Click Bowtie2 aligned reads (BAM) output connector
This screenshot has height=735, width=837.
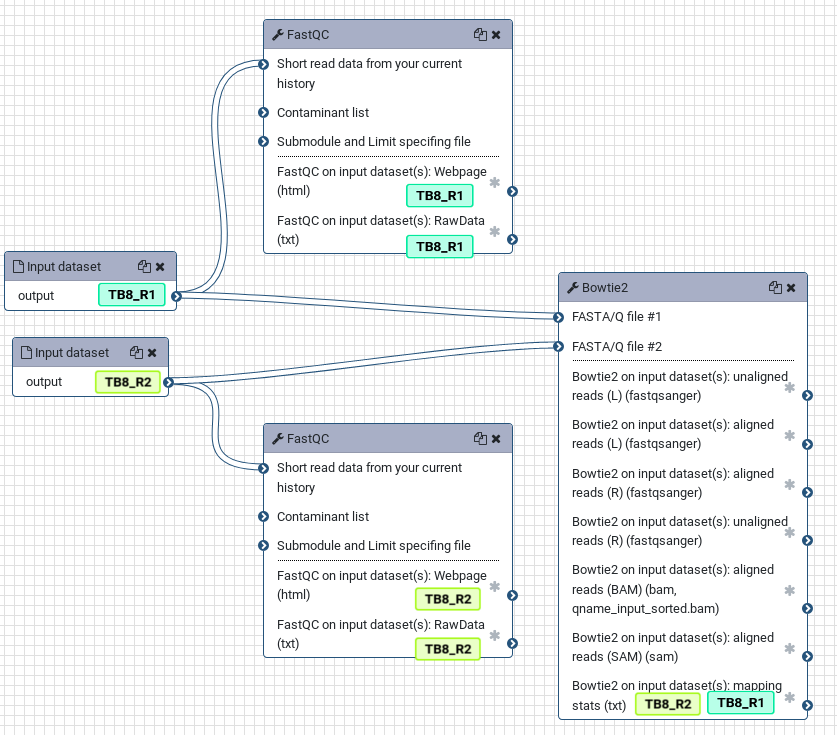click(808, 608)
